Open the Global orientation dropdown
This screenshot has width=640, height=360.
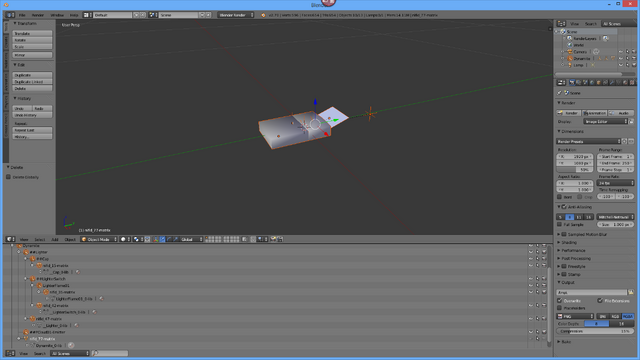(191, 240)
